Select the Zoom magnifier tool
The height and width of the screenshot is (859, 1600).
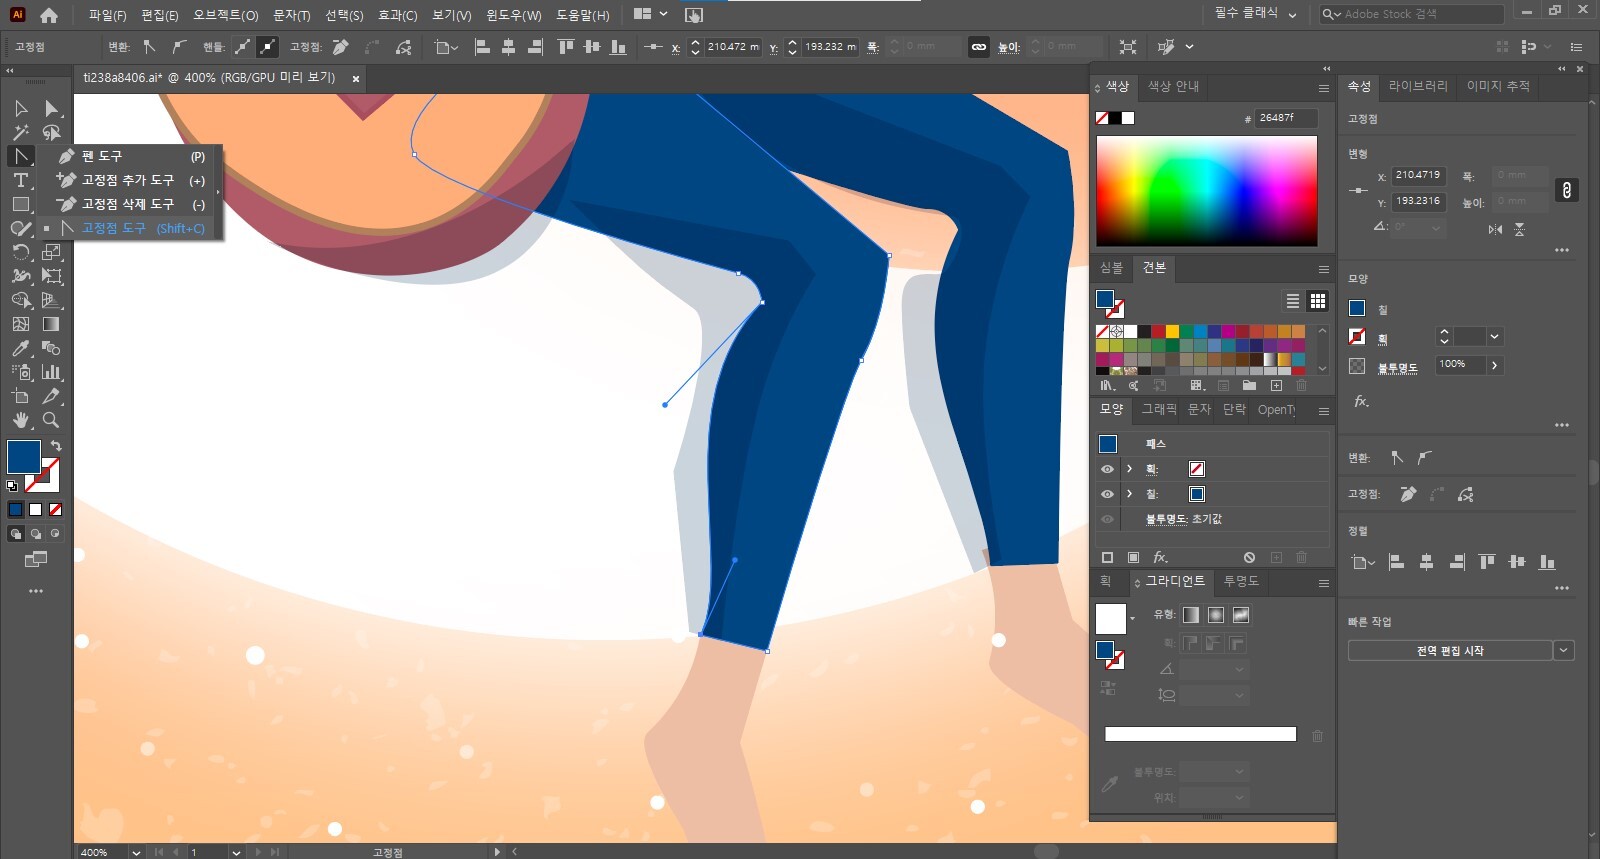[x=51, y=420]
